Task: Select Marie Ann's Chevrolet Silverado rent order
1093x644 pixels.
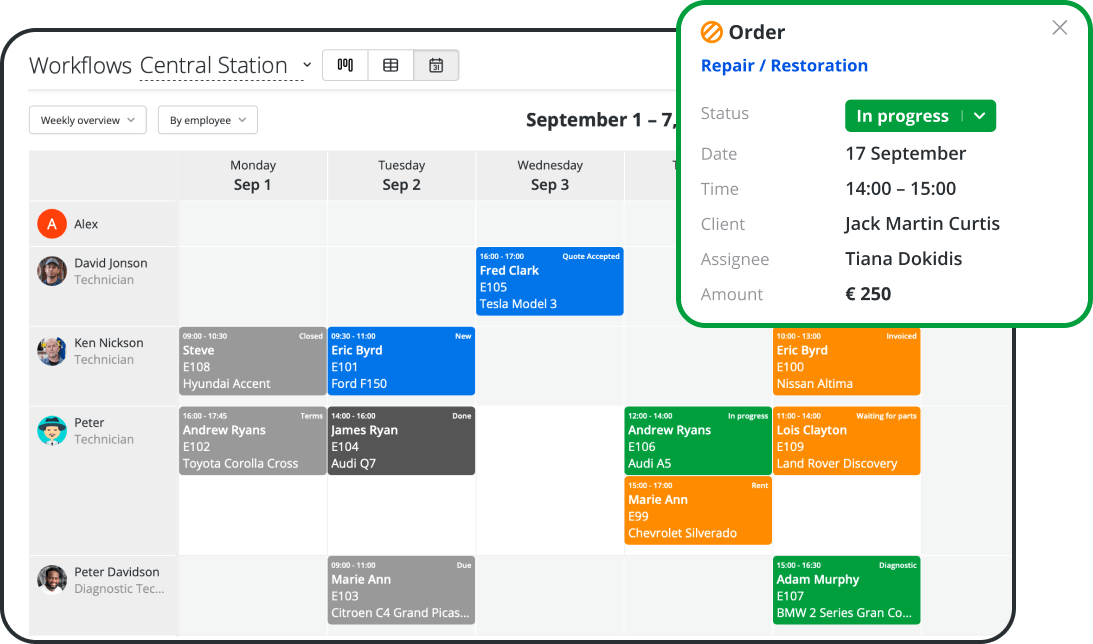Action: pos(697,510)
